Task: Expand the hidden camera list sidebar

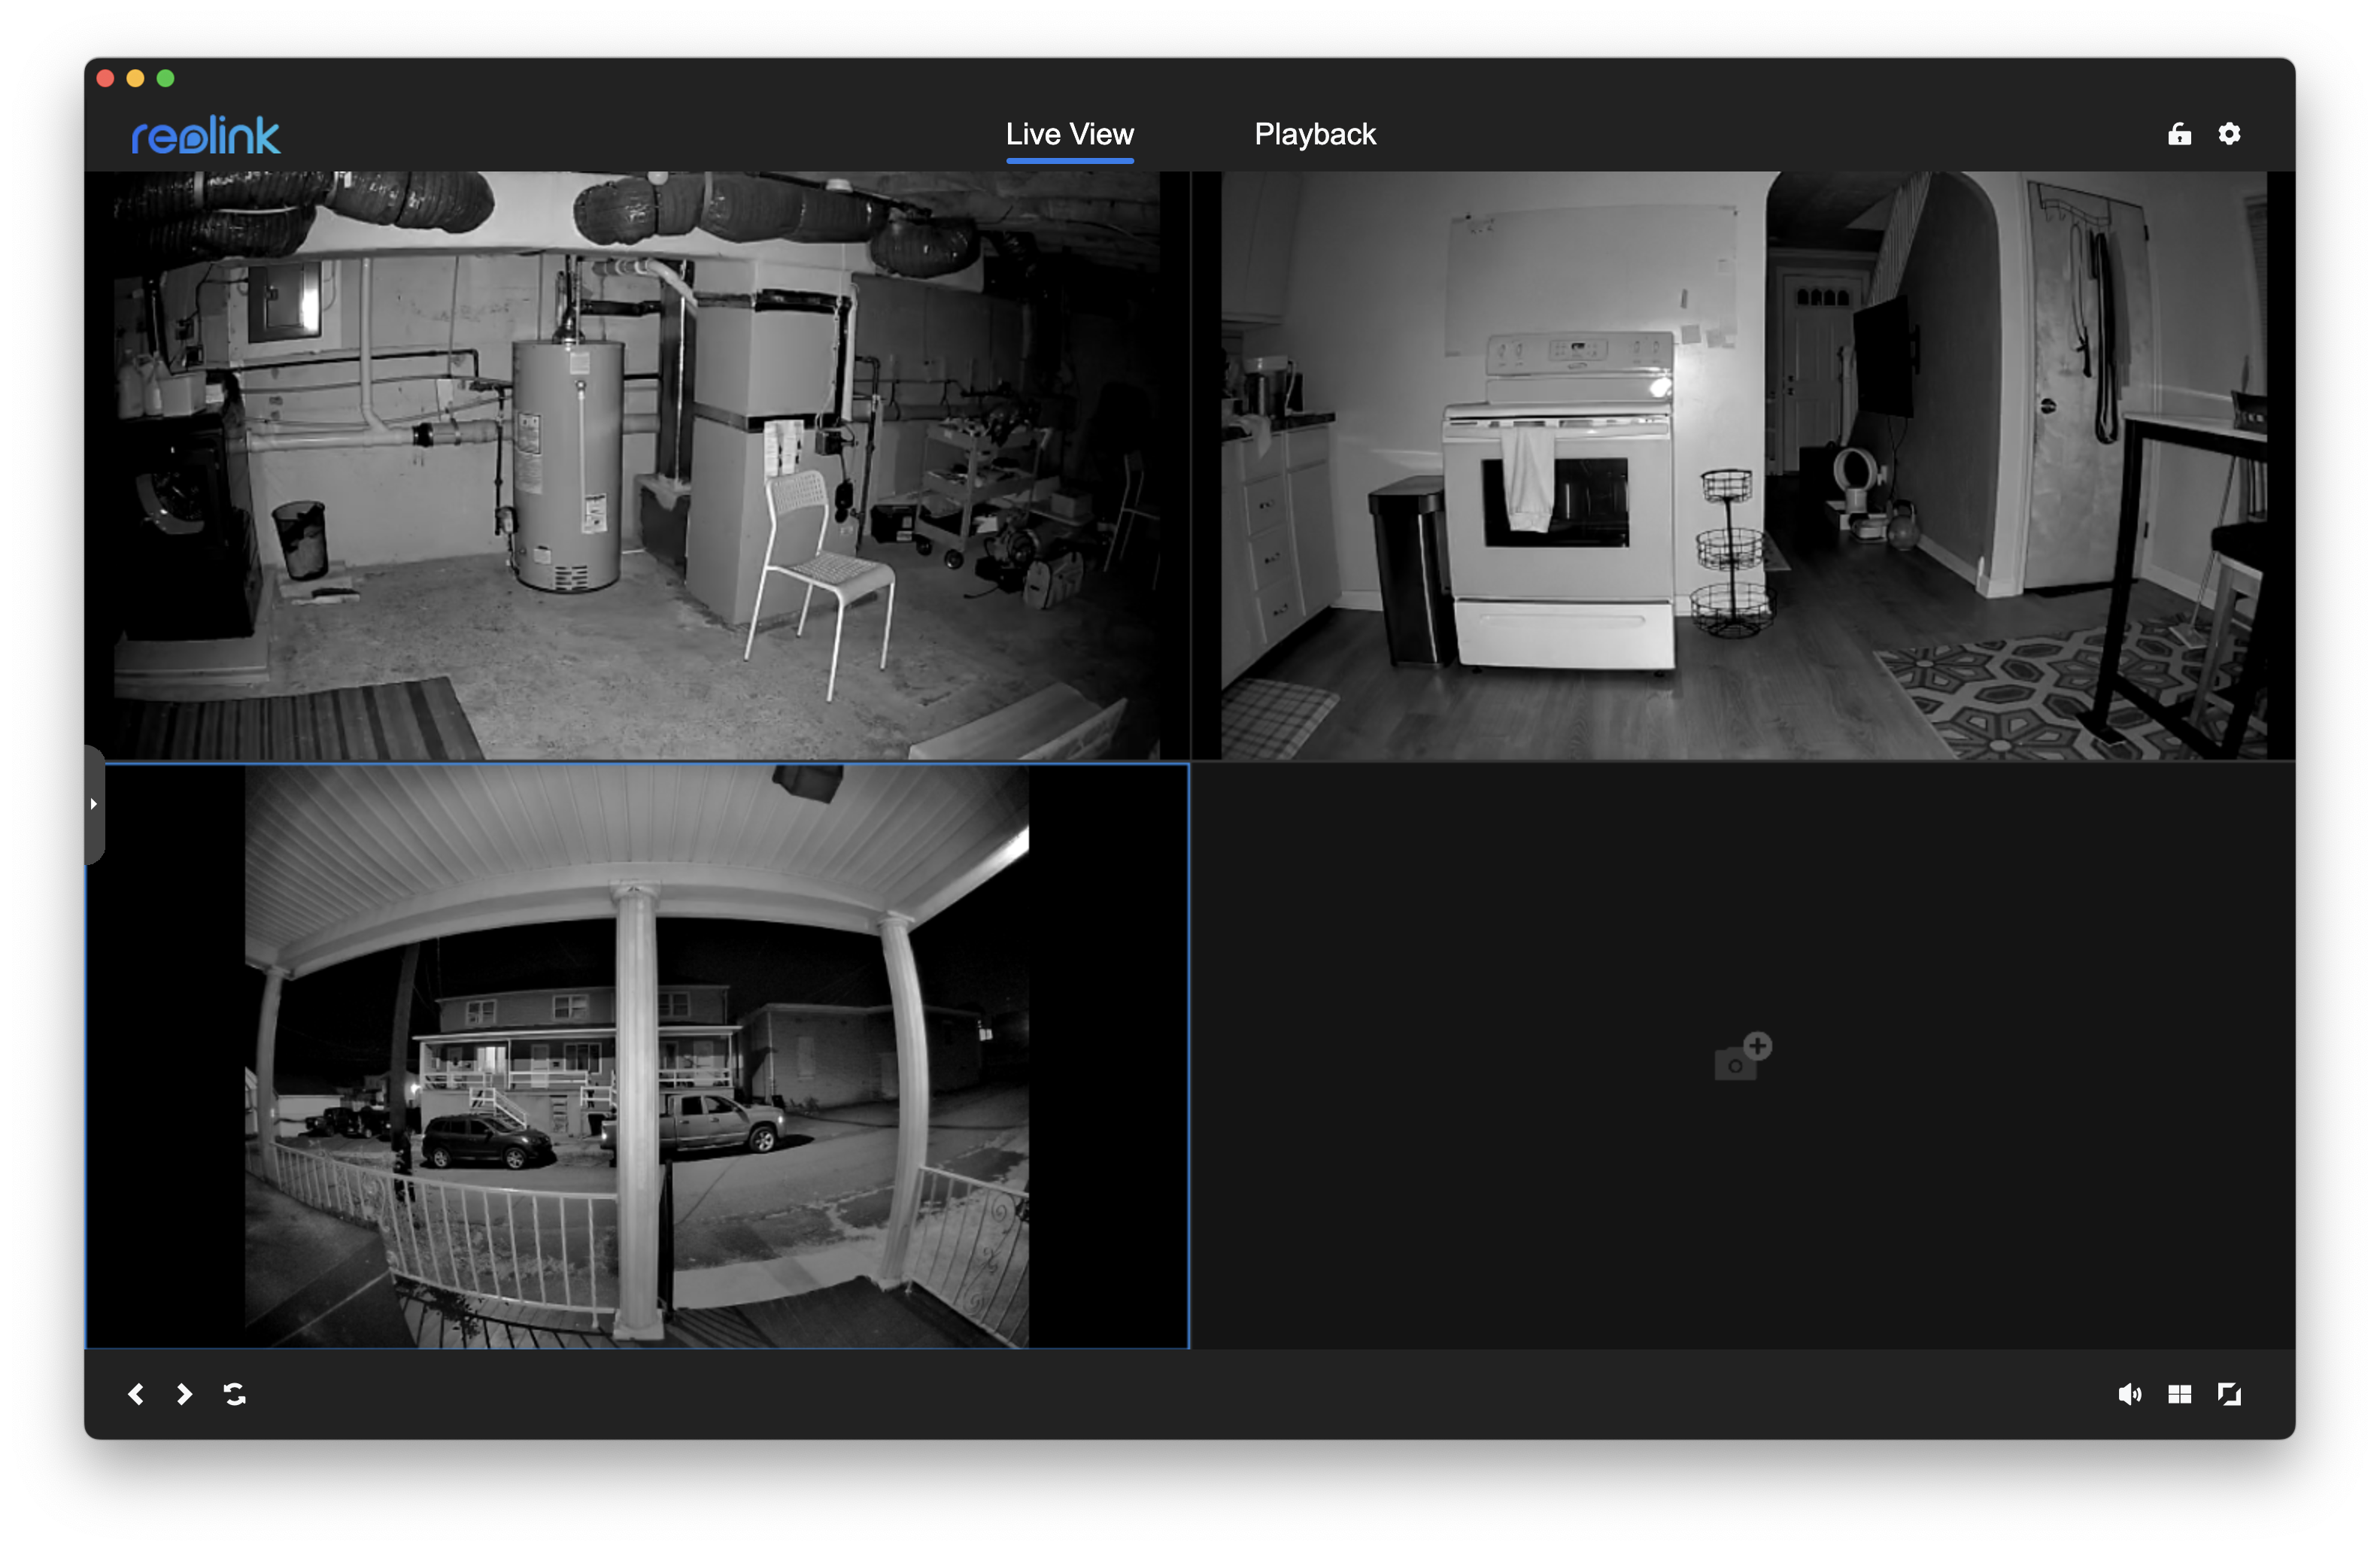Action: point(93,803)
